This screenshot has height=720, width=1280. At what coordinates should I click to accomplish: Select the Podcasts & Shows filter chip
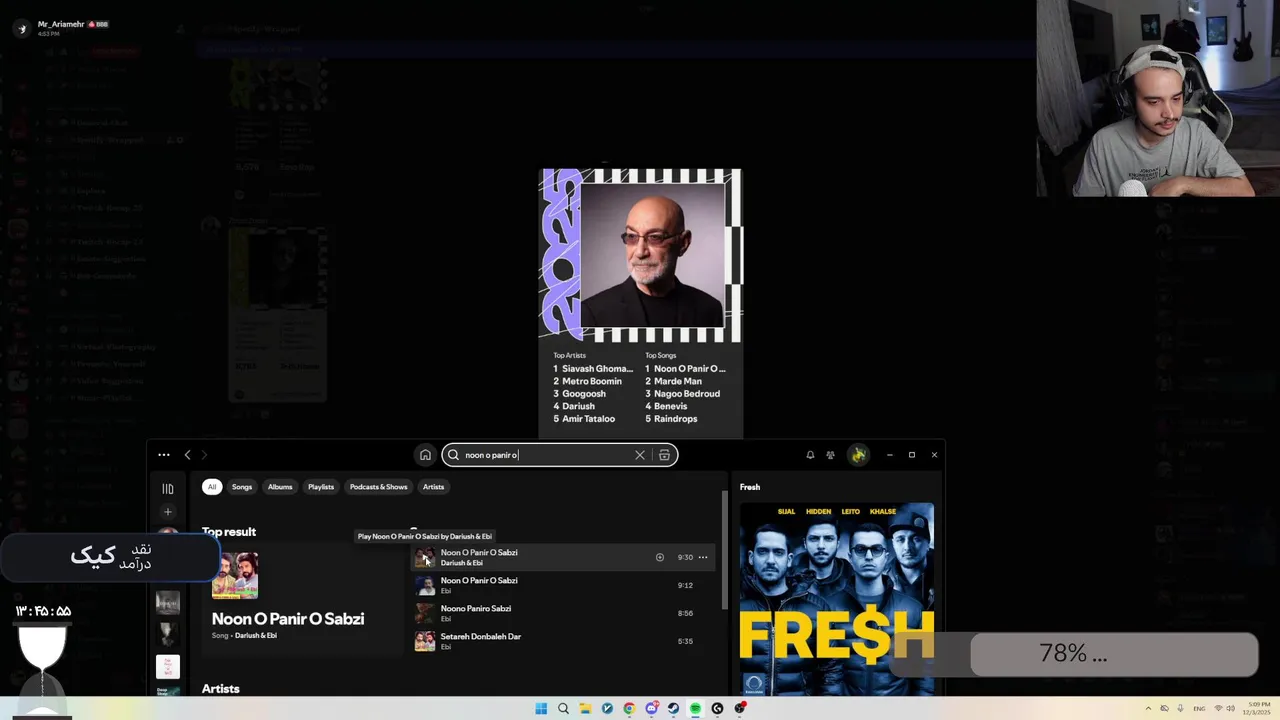(379, 487)
